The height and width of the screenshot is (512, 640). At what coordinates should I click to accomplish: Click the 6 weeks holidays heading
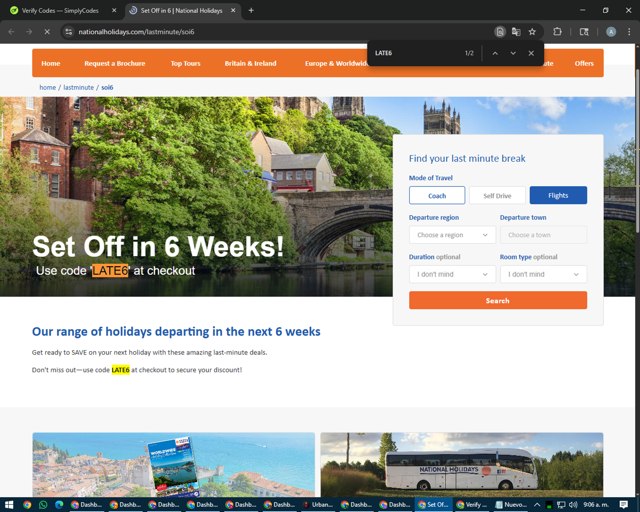176,332
